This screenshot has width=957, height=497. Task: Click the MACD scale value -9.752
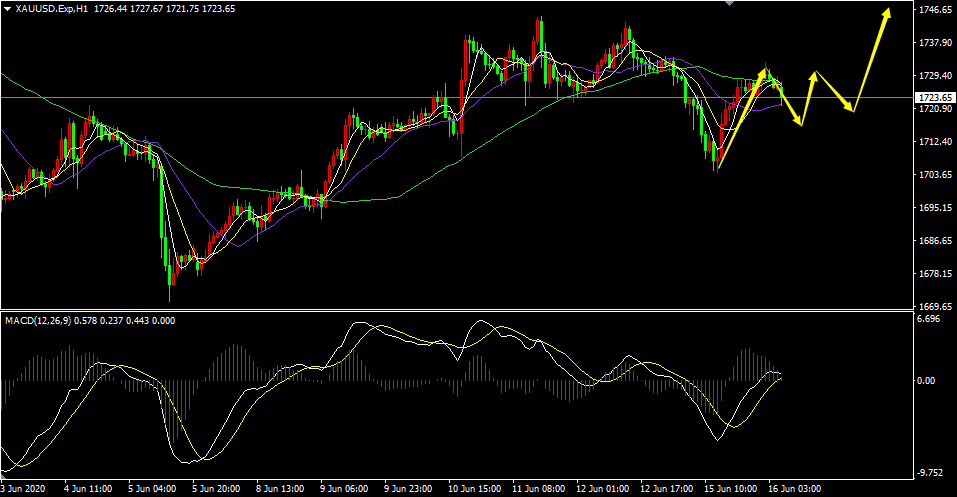pos(930,473)
